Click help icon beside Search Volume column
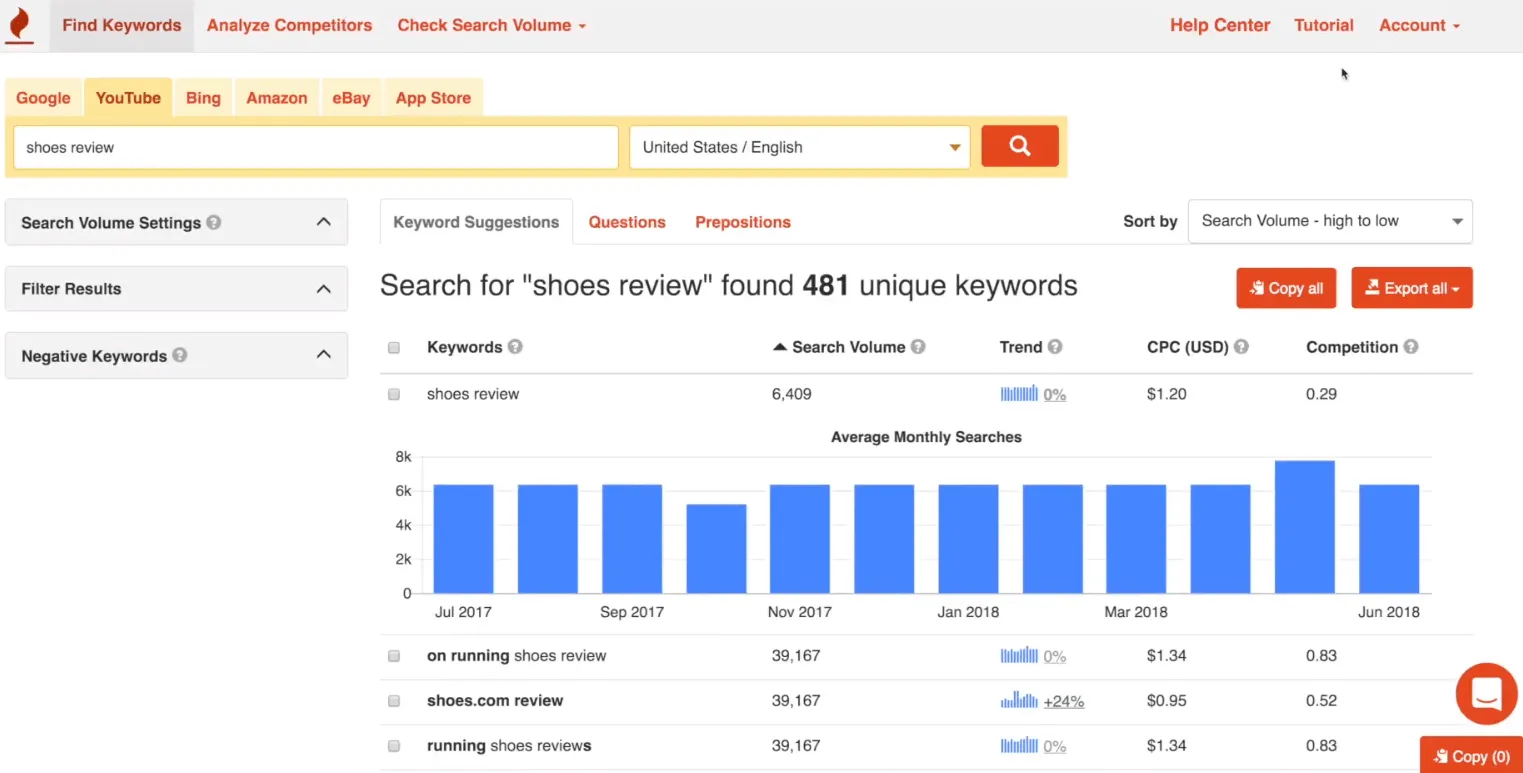1523x773 pixels. click(x=918, y=347)
